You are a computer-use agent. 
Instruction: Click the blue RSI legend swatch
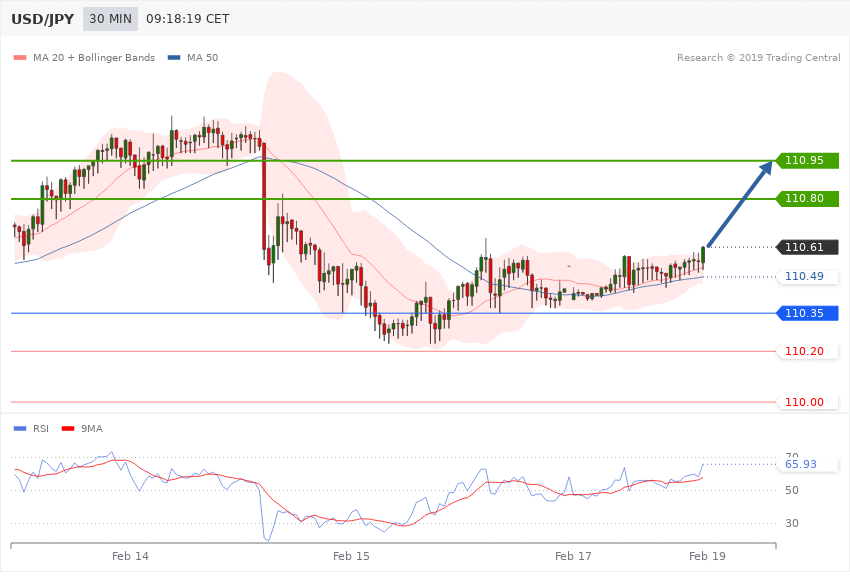coord(20,429)
